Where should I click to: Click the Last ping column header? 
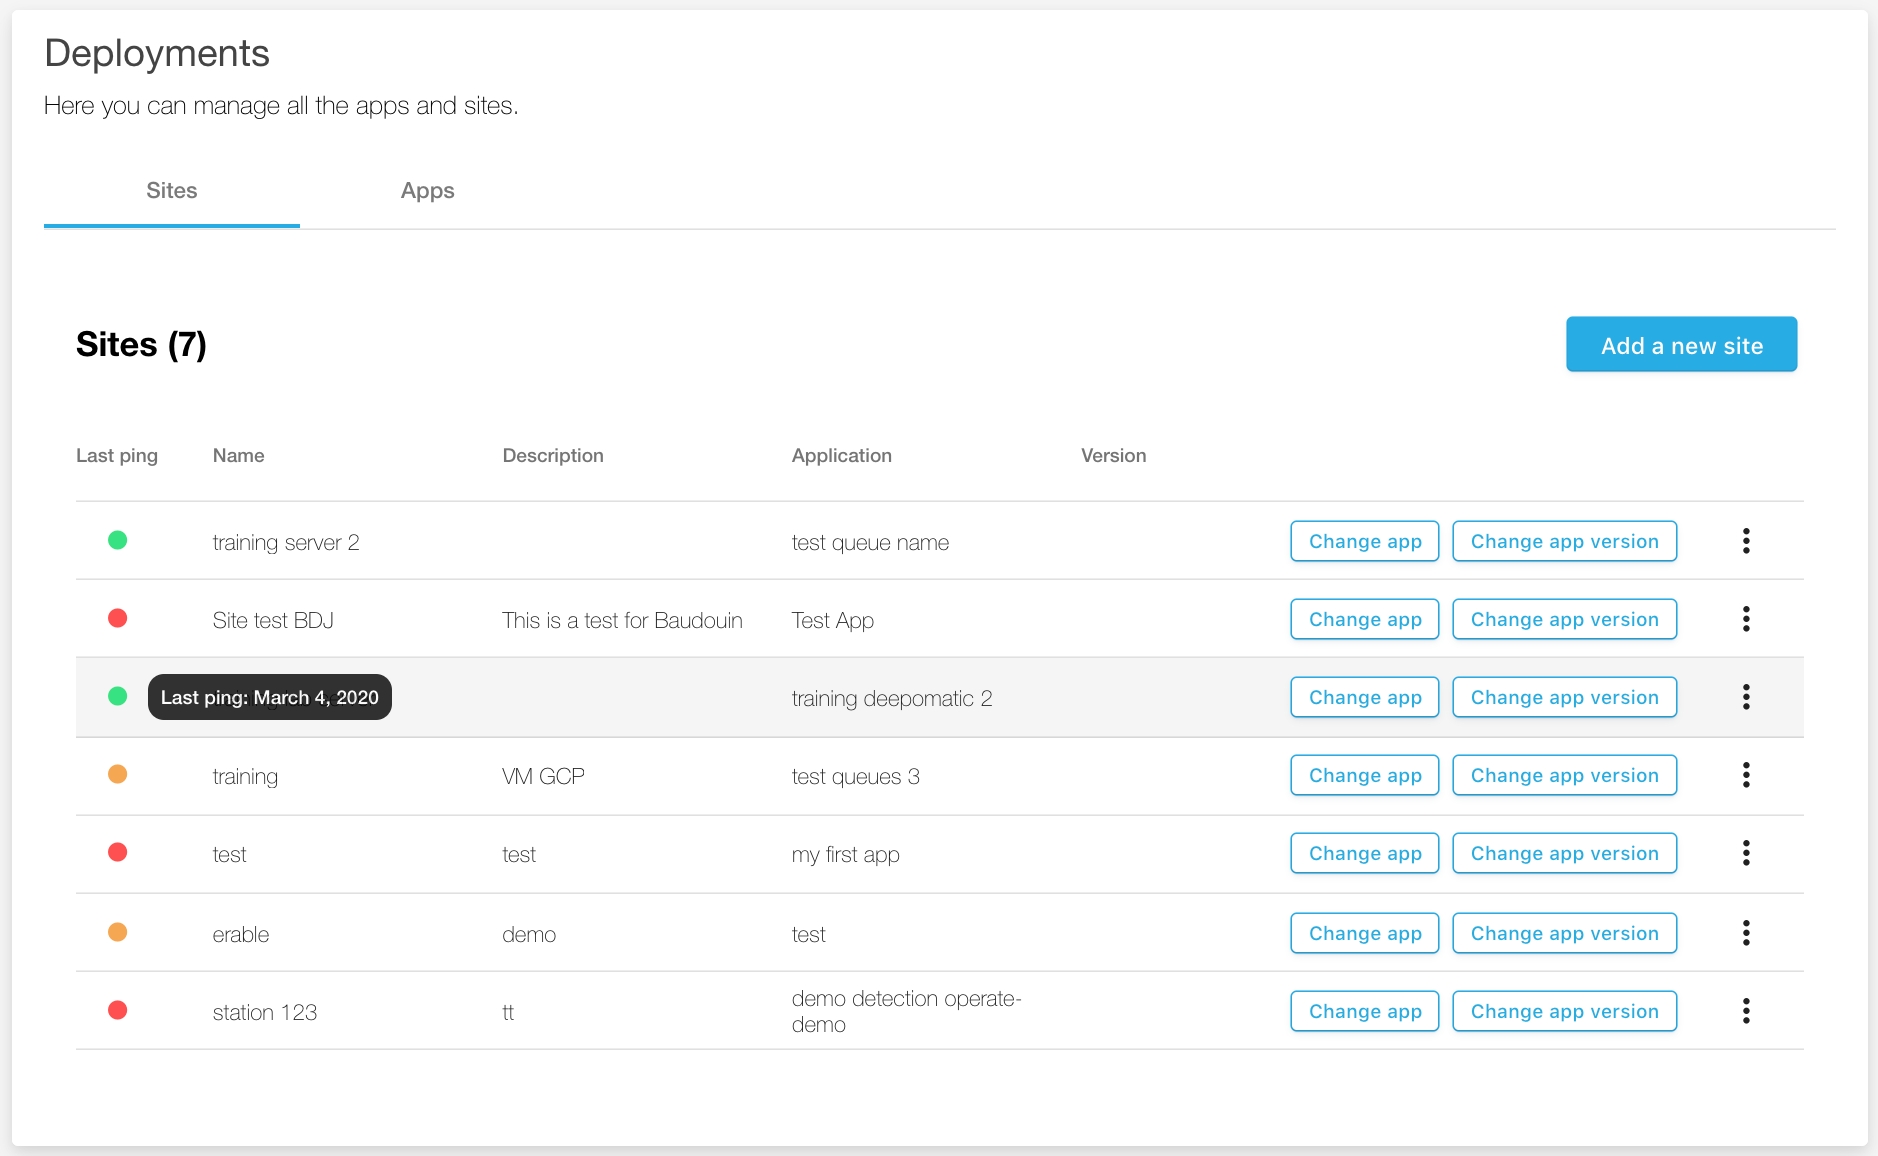pos(117,456)
